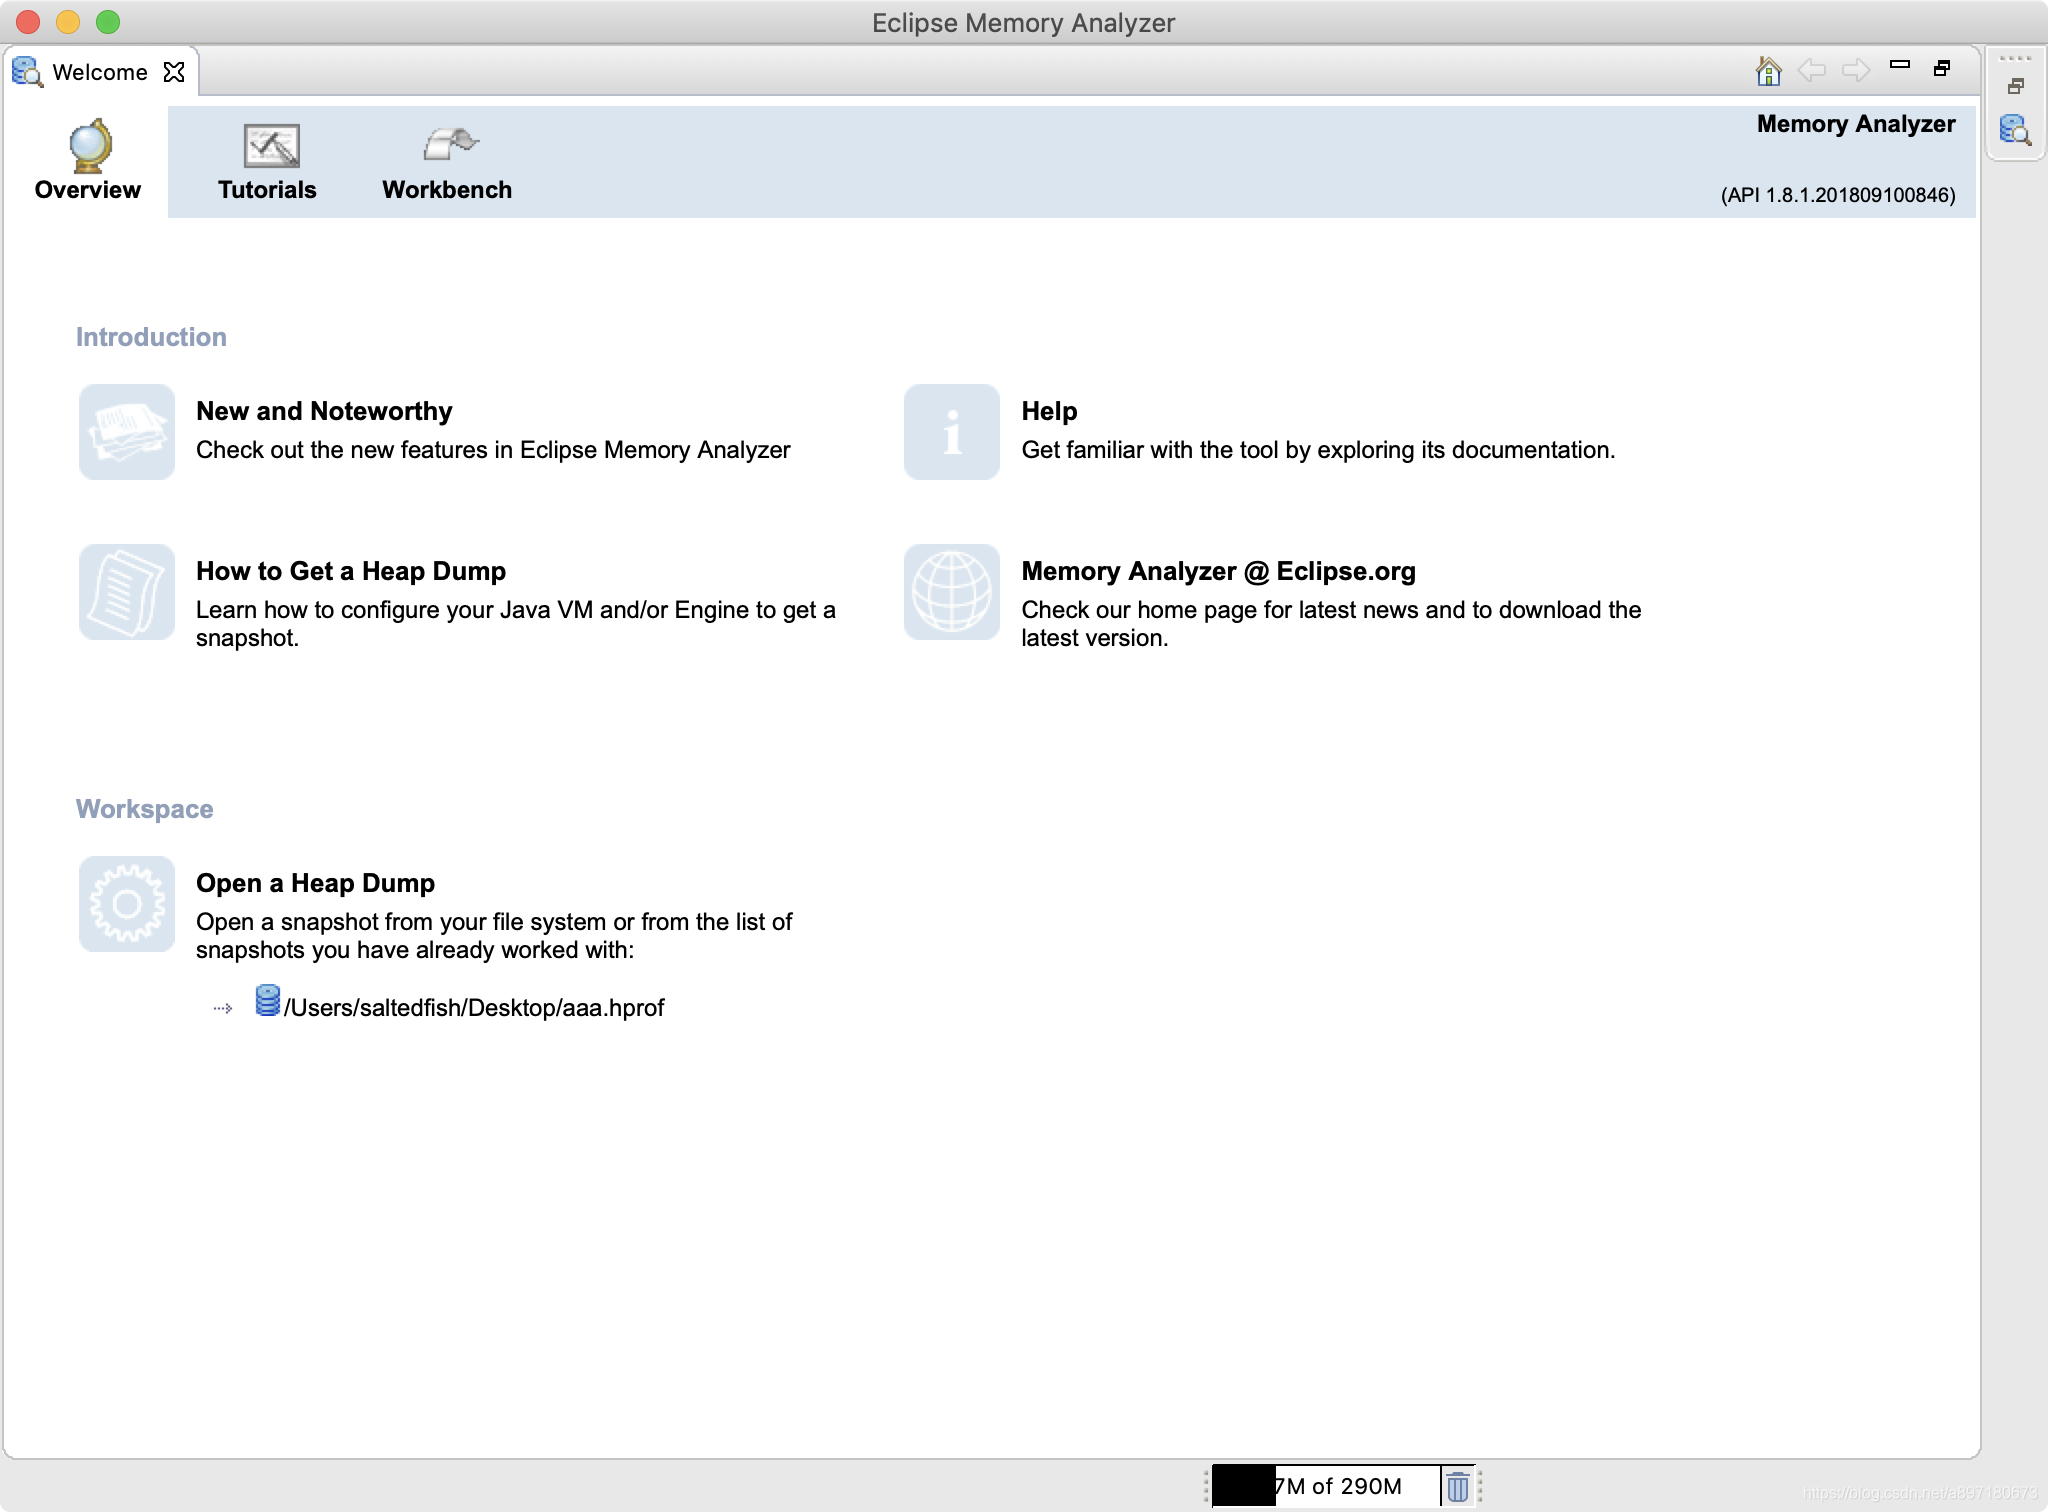Click the Welcome tab database icon
Viewport: 2048px width, 1512px height.
pos(27,72)
